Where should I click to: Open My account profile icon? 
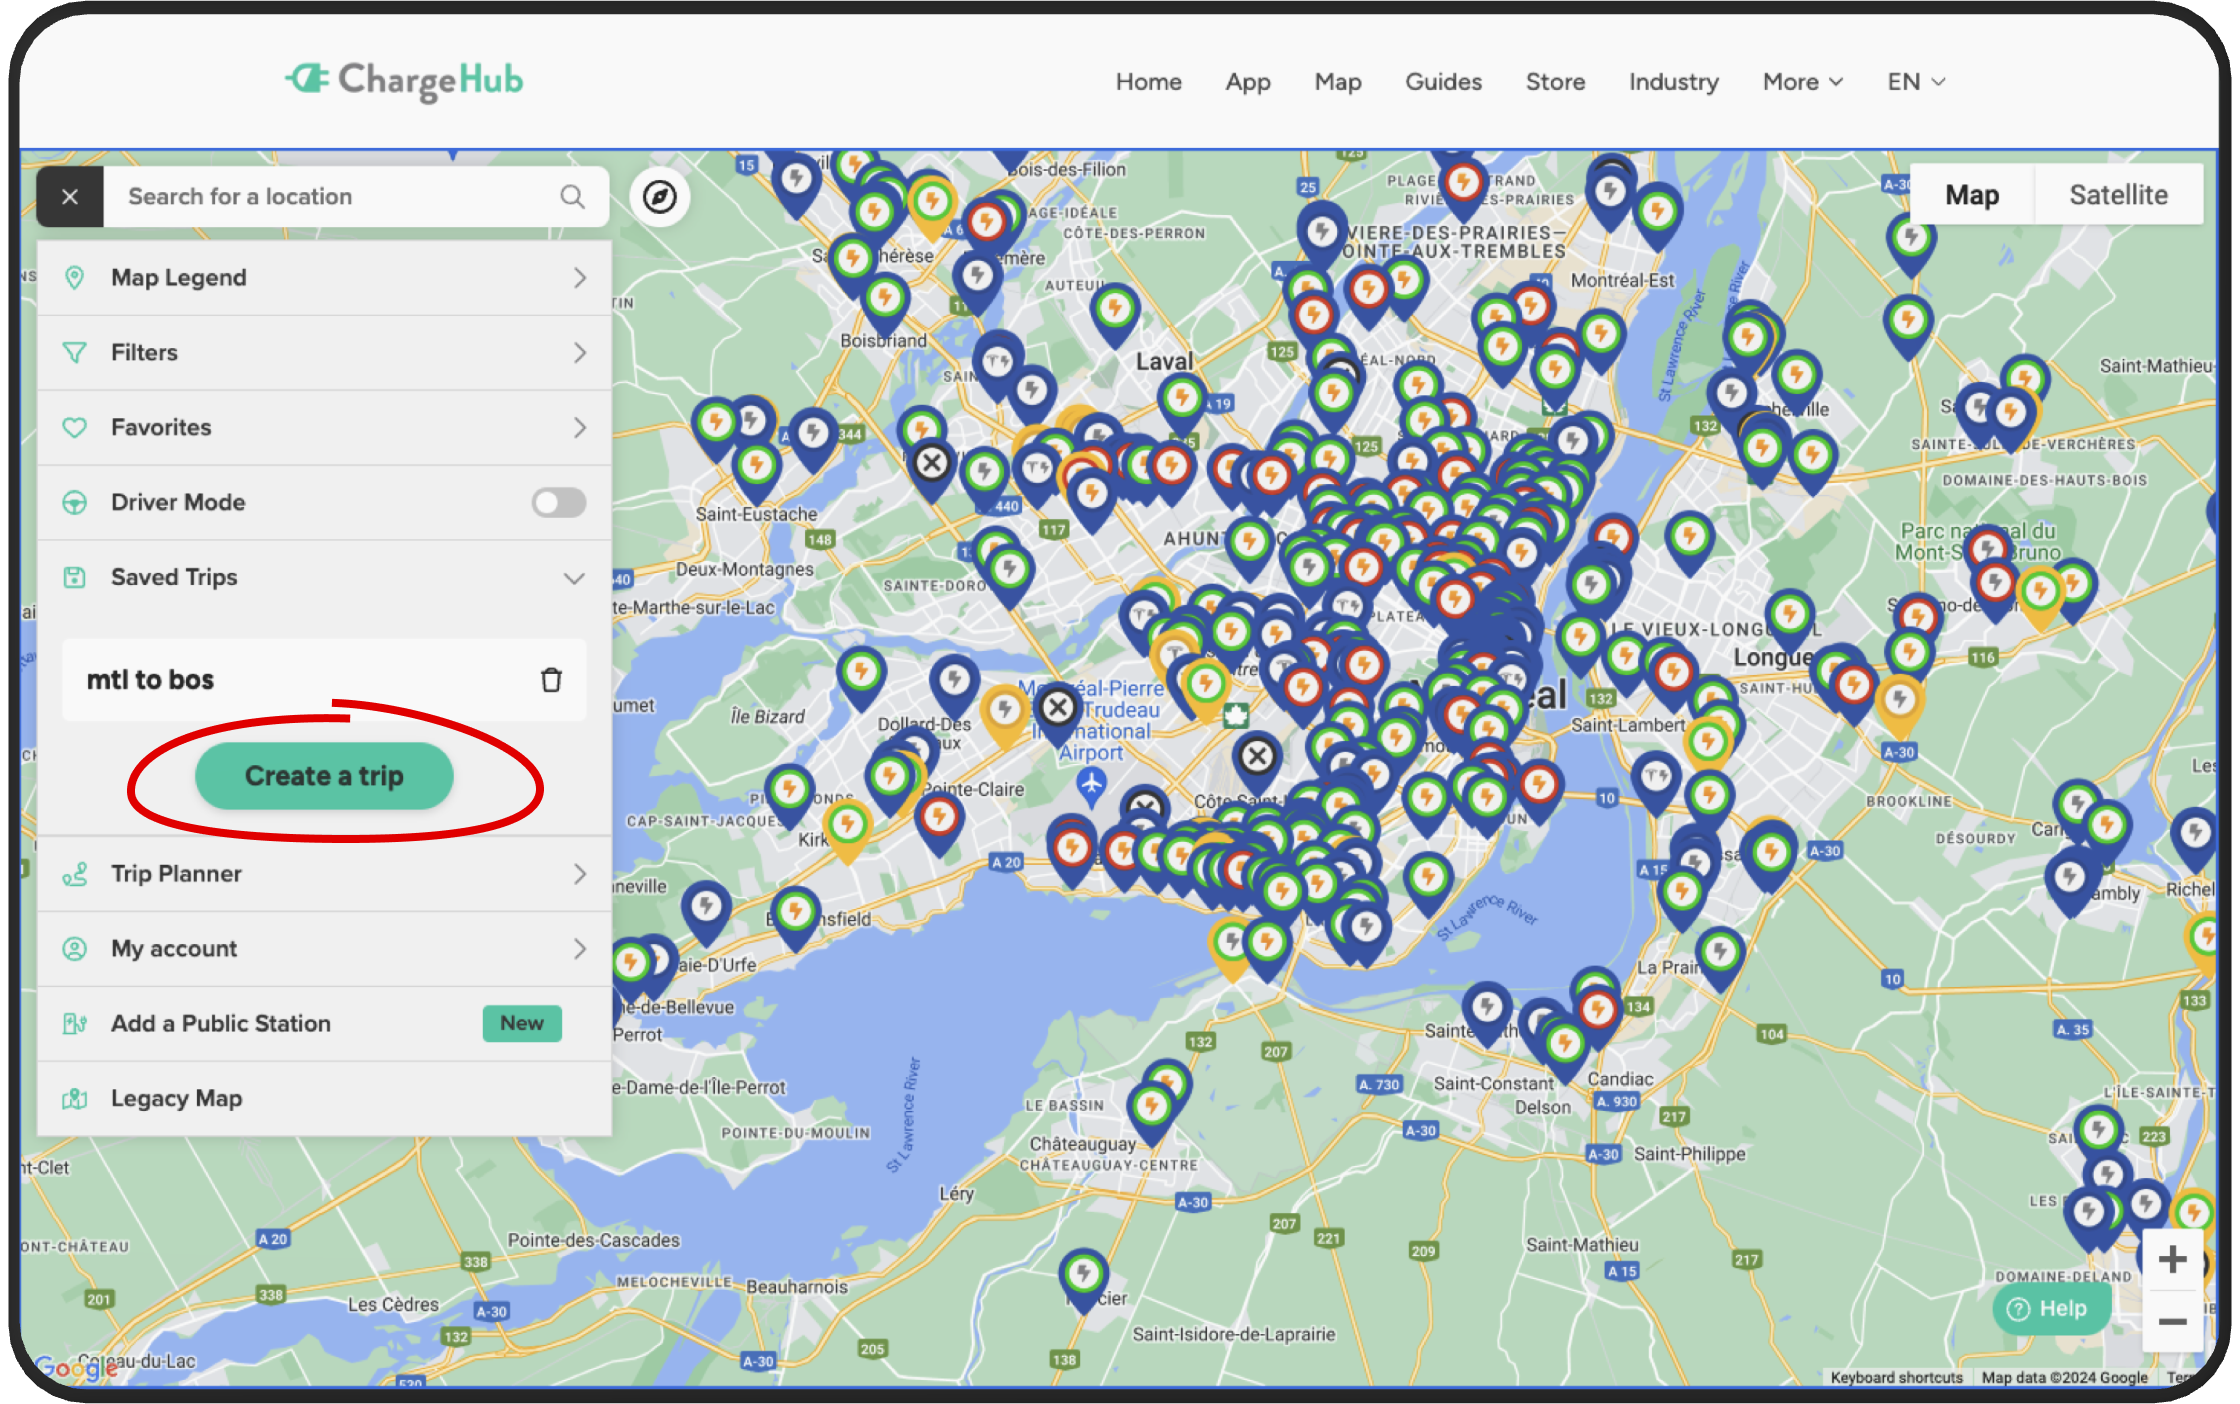76,948
